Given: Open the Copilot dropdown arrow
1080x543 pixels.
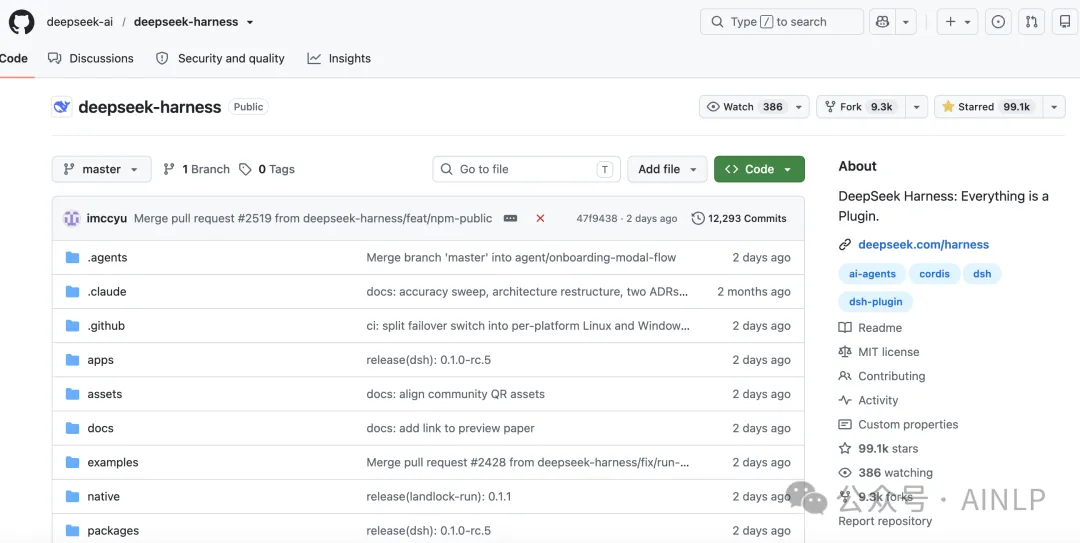Looking at the screenshot, I should (906, 21).
